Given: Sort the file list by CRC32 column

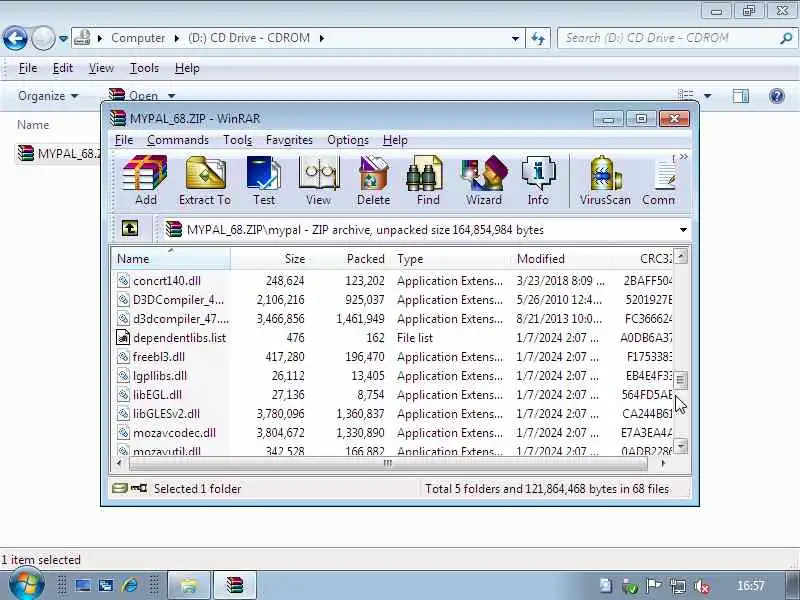Looking at the screenshot, I should click(x=642, y=259).
